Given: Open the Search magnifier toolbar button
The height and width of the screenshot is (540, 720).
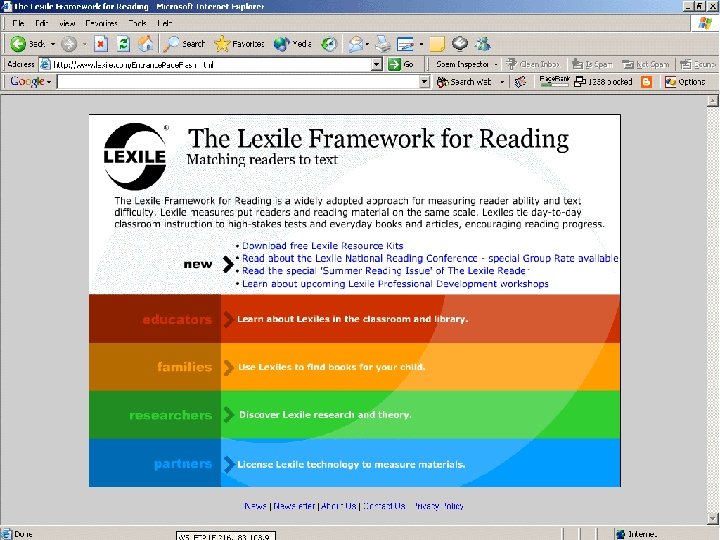Looking at the screenshot, I should 185,44.
